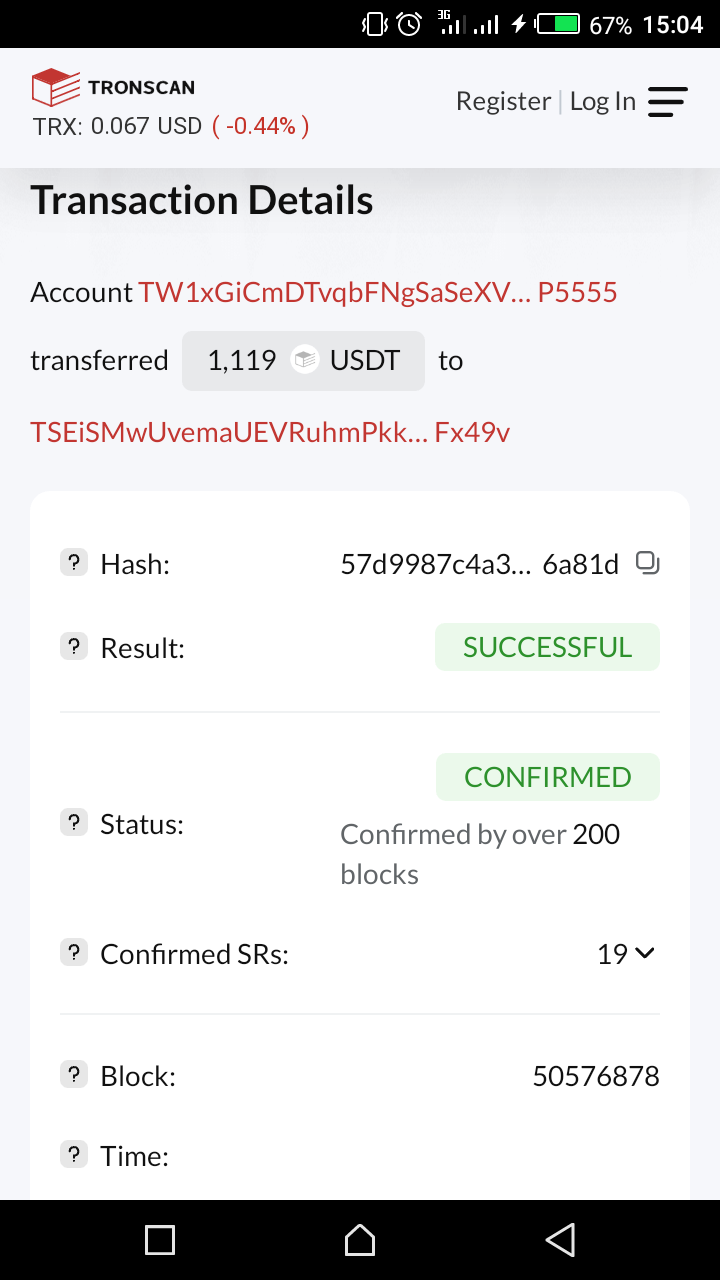Tap the USDT token icon
The width and height of the screenshot is (720, 1280).
304,360
